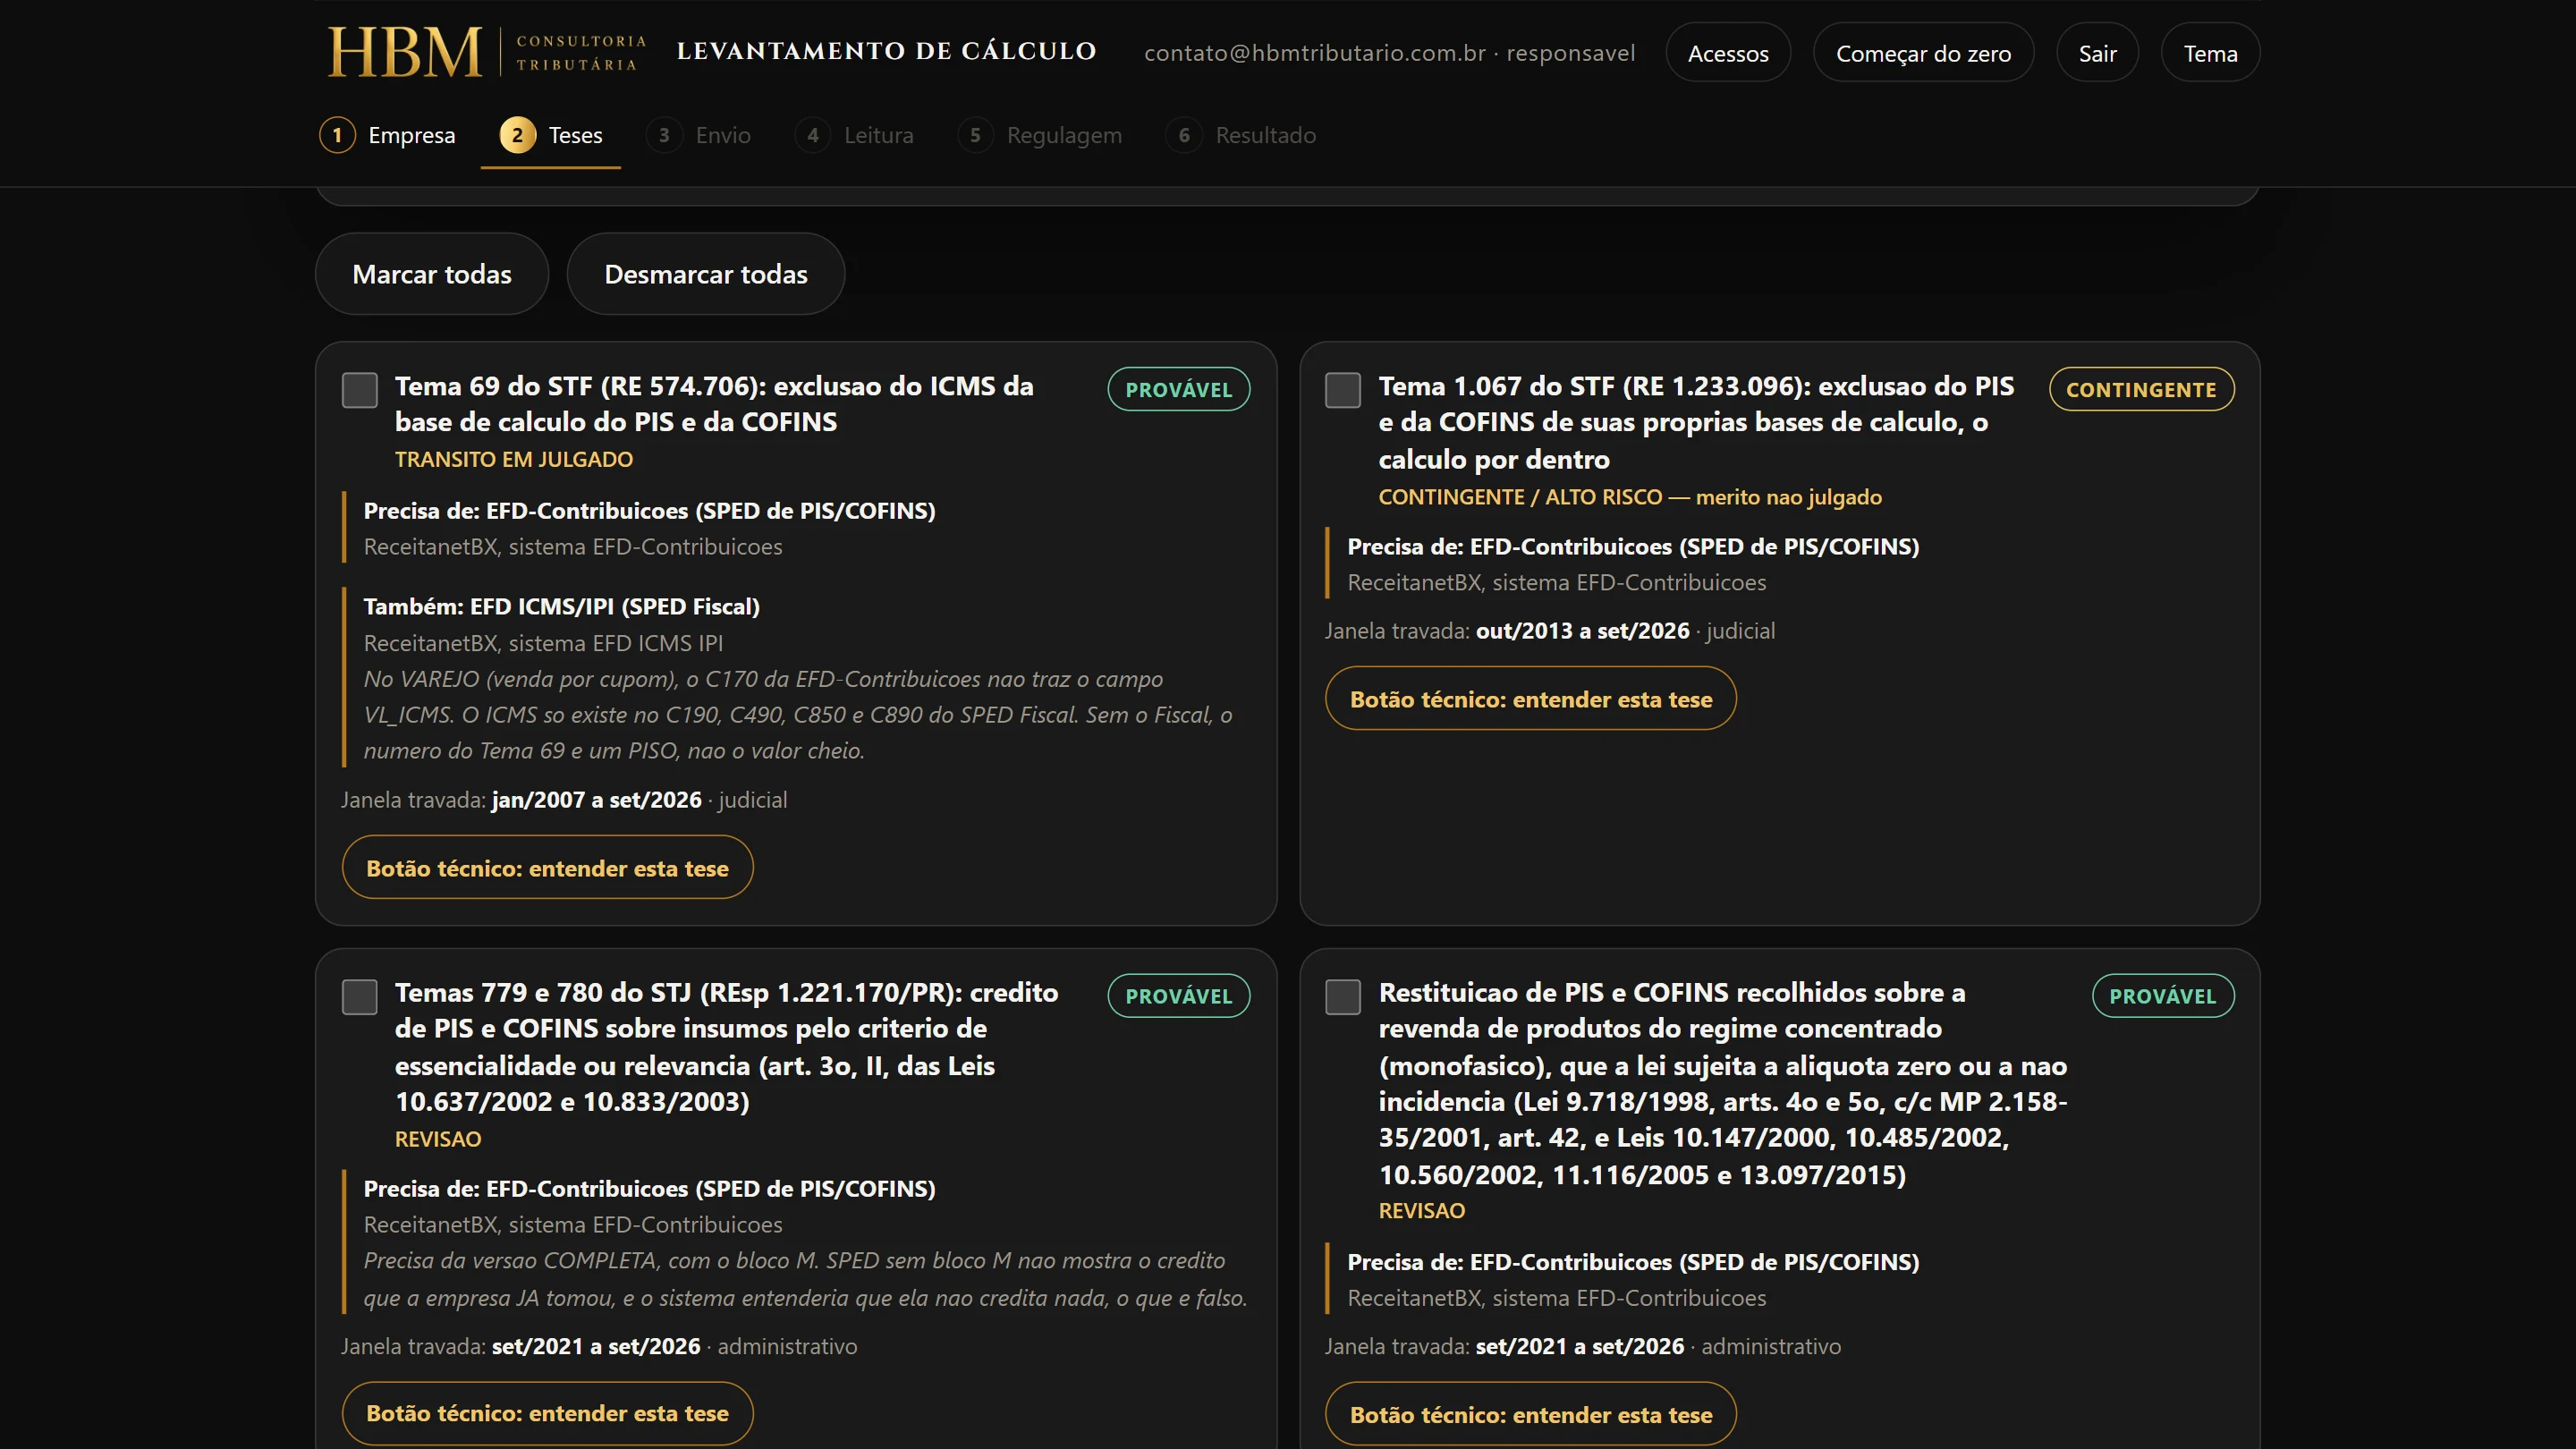Click 'Janela travada' line in Temas 779 e 780 card
Screen dimensions: 2576x1449
(599, 1346)
